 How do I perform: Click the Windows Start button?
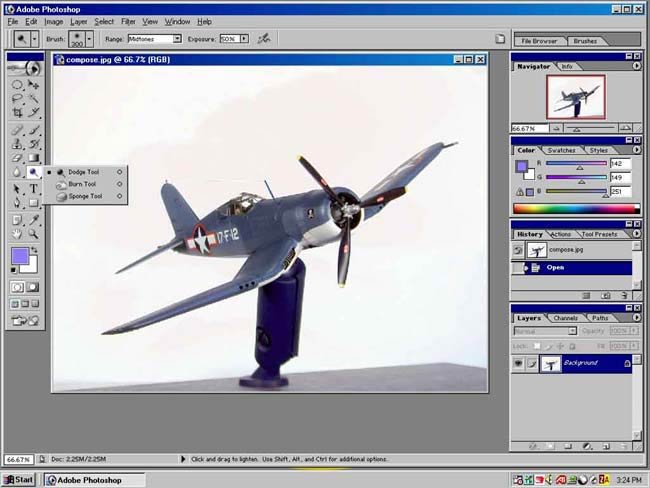(19, 480)
